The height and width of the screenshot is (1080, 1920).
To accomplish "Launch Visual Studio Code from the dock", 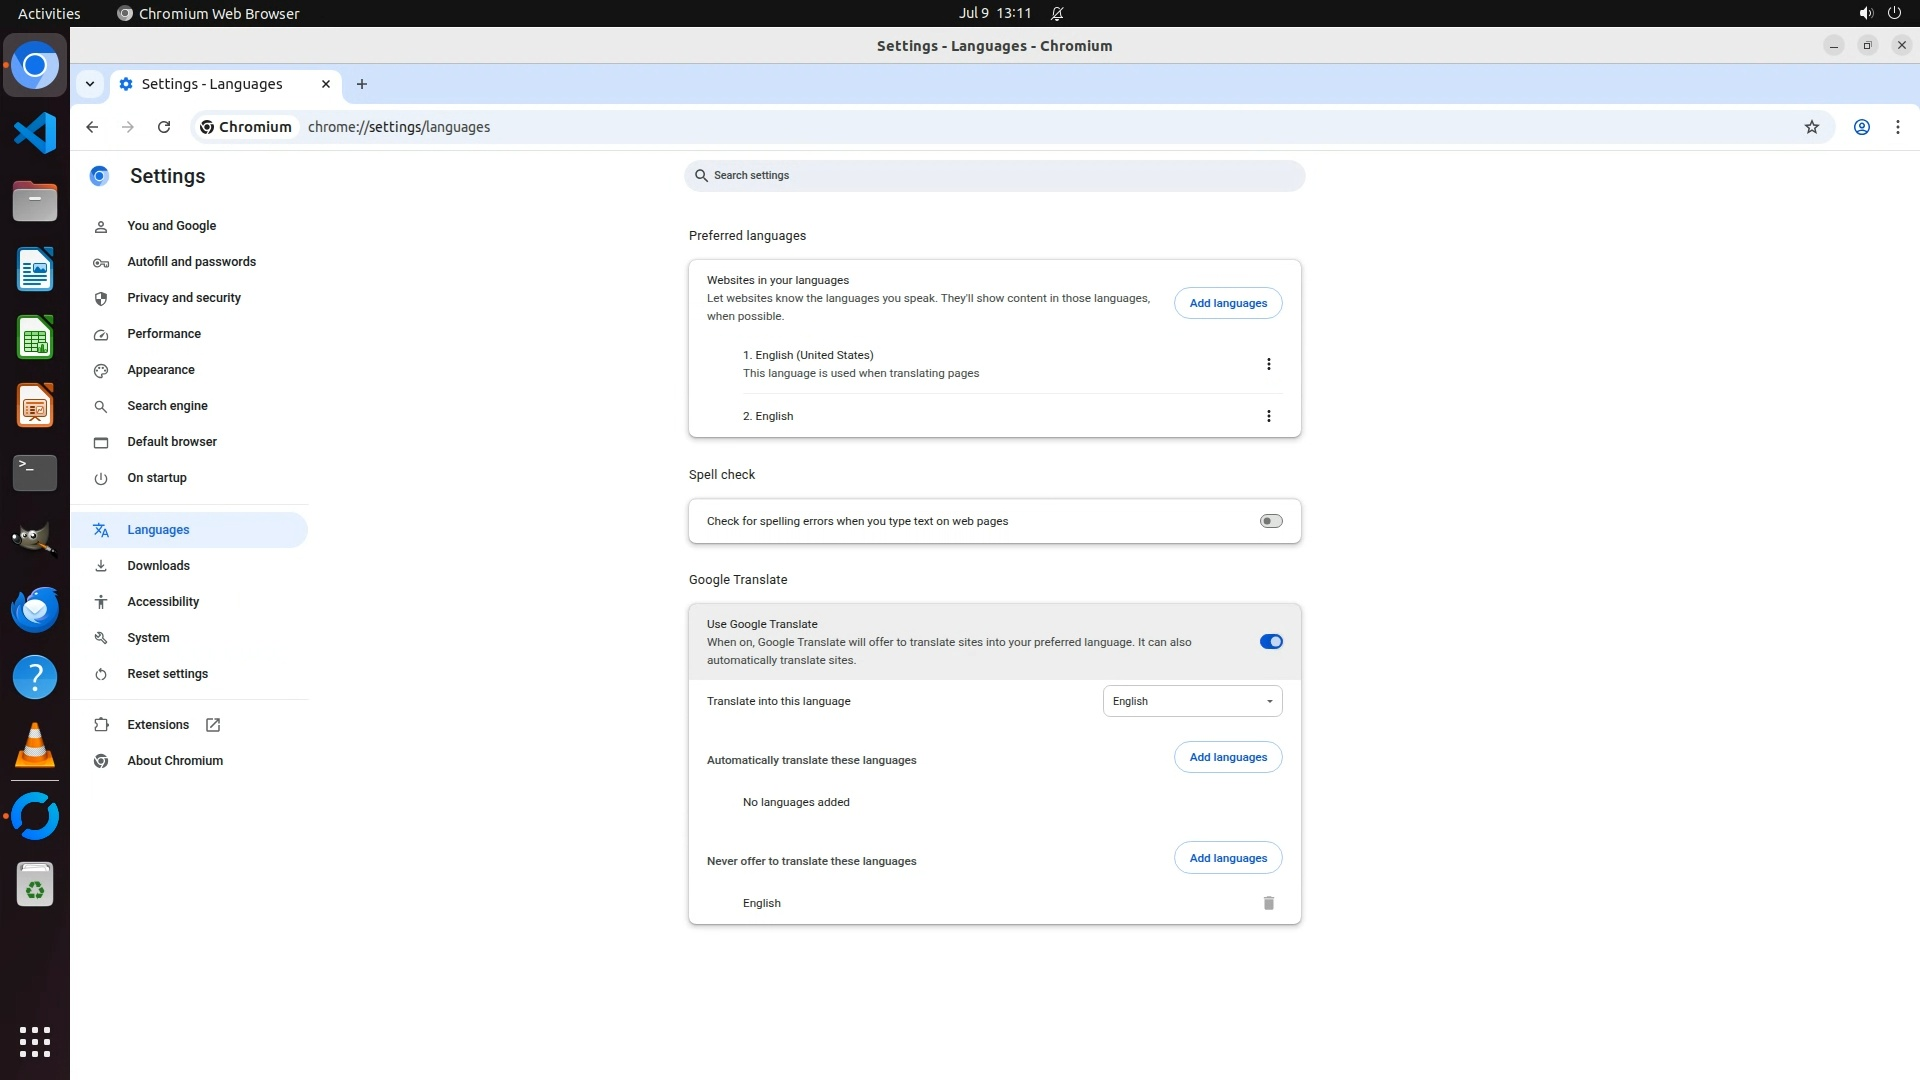I will click(35, 133).
